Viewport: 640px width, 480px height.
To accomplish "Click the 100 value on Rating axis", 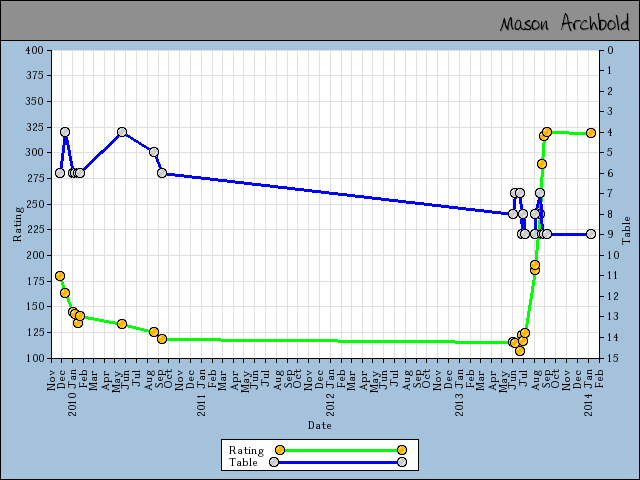I will coord(34,358).
